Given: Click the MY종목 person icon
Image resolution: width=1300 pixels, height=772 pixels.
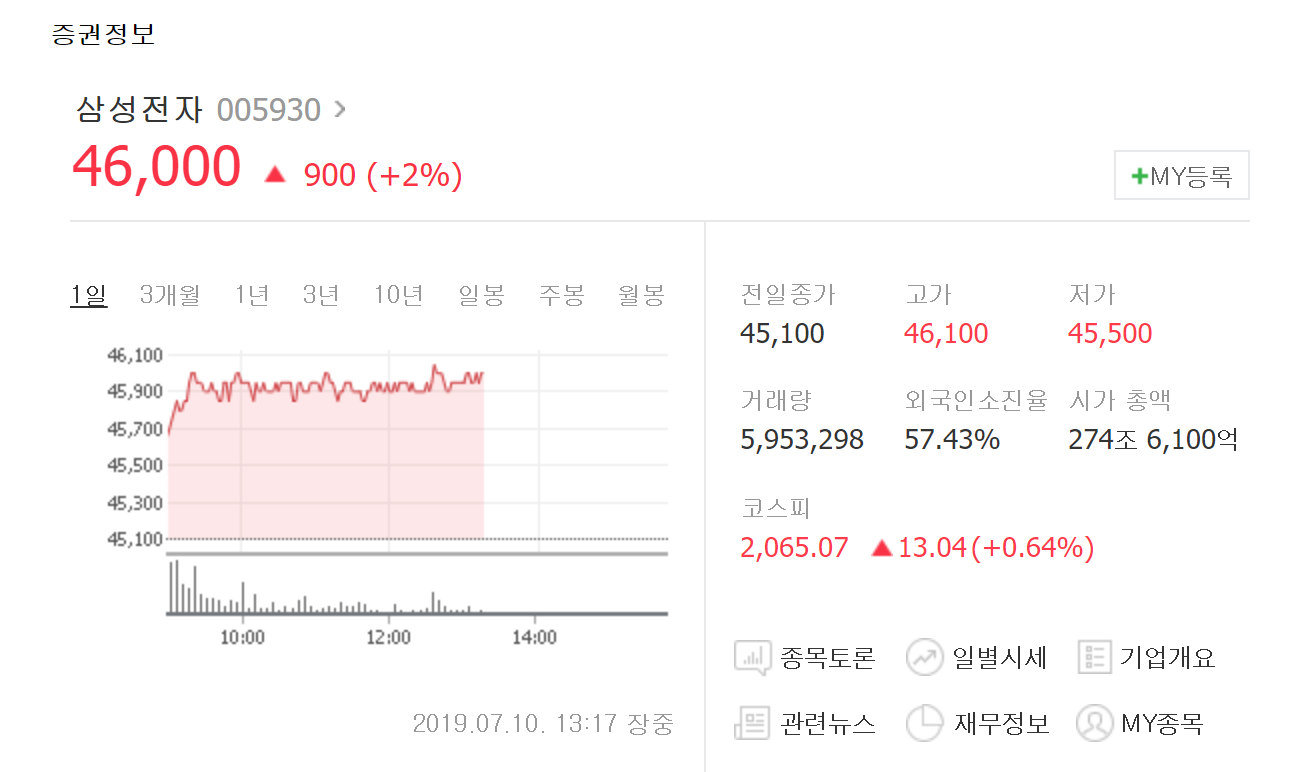Looking at the screenshot, I should click(x=1095, y=723).
